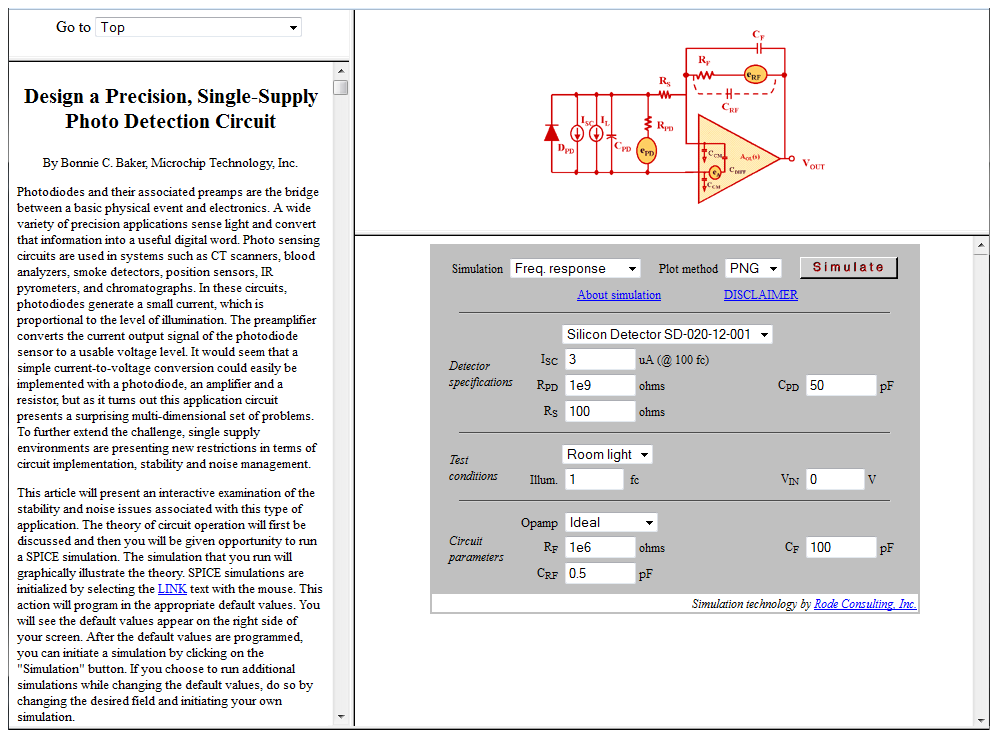Click the R_PD input field showing 1e9
Viewport: 998px width, 738px height.
point(599,385)
